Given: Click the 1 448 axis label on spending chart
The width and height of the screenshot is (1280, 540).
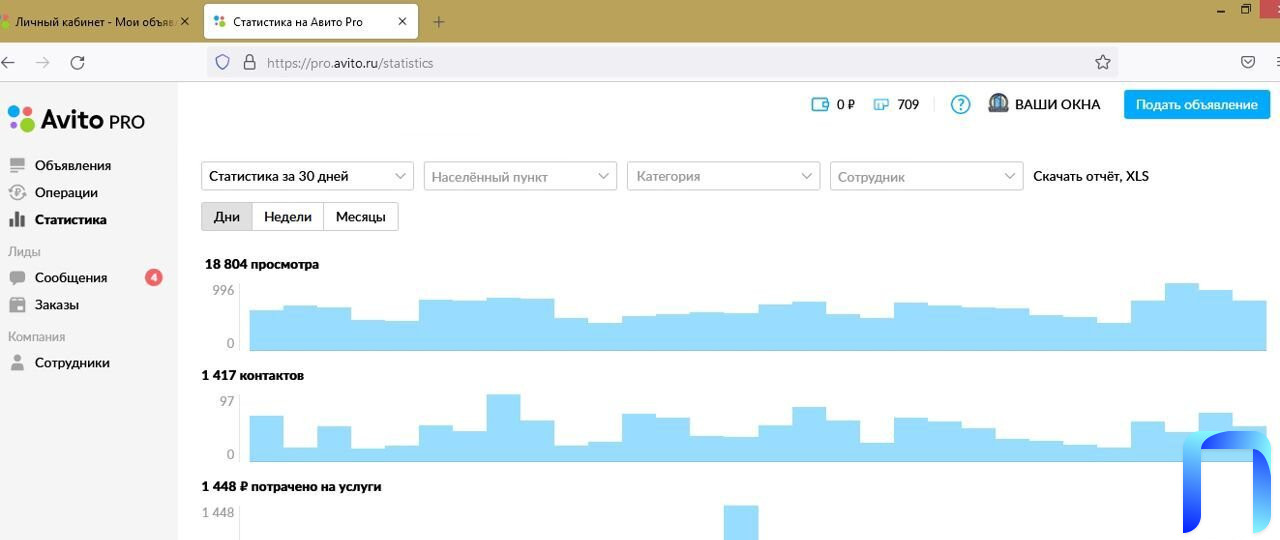Looking at the screenshot, I should [218, 512].
